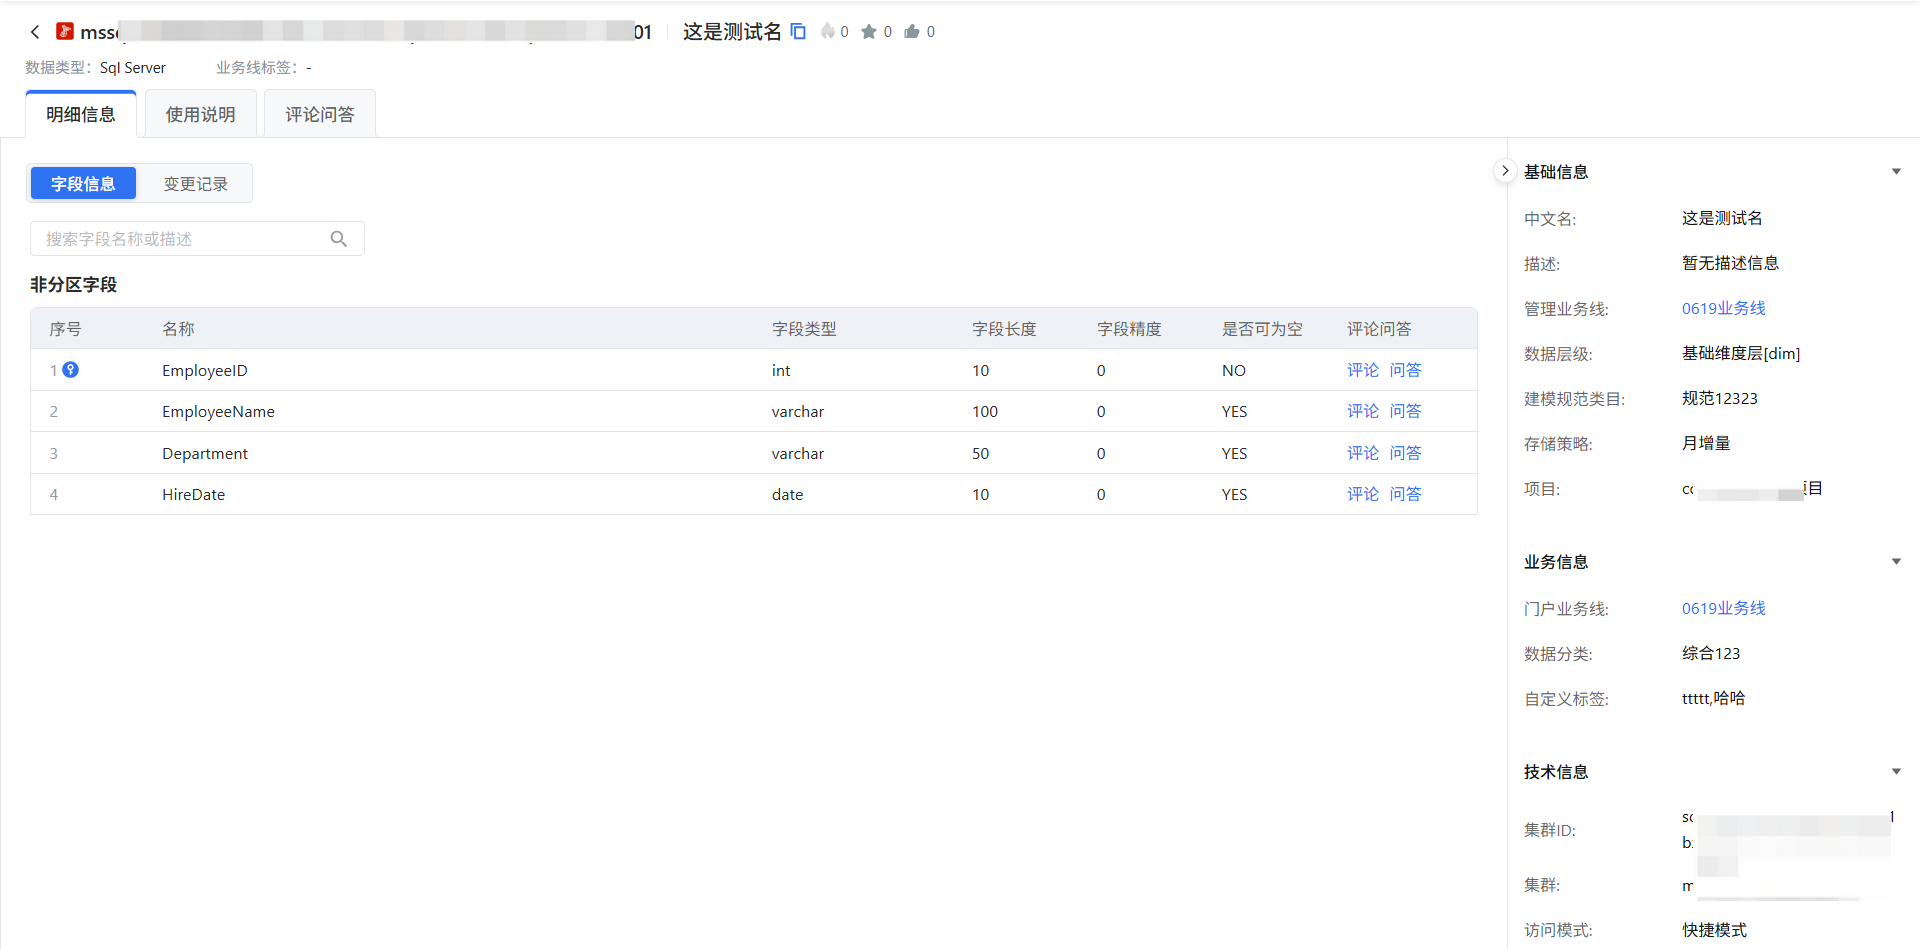
Task: Switch to 字段信息 segment
Action: [83, 184]
